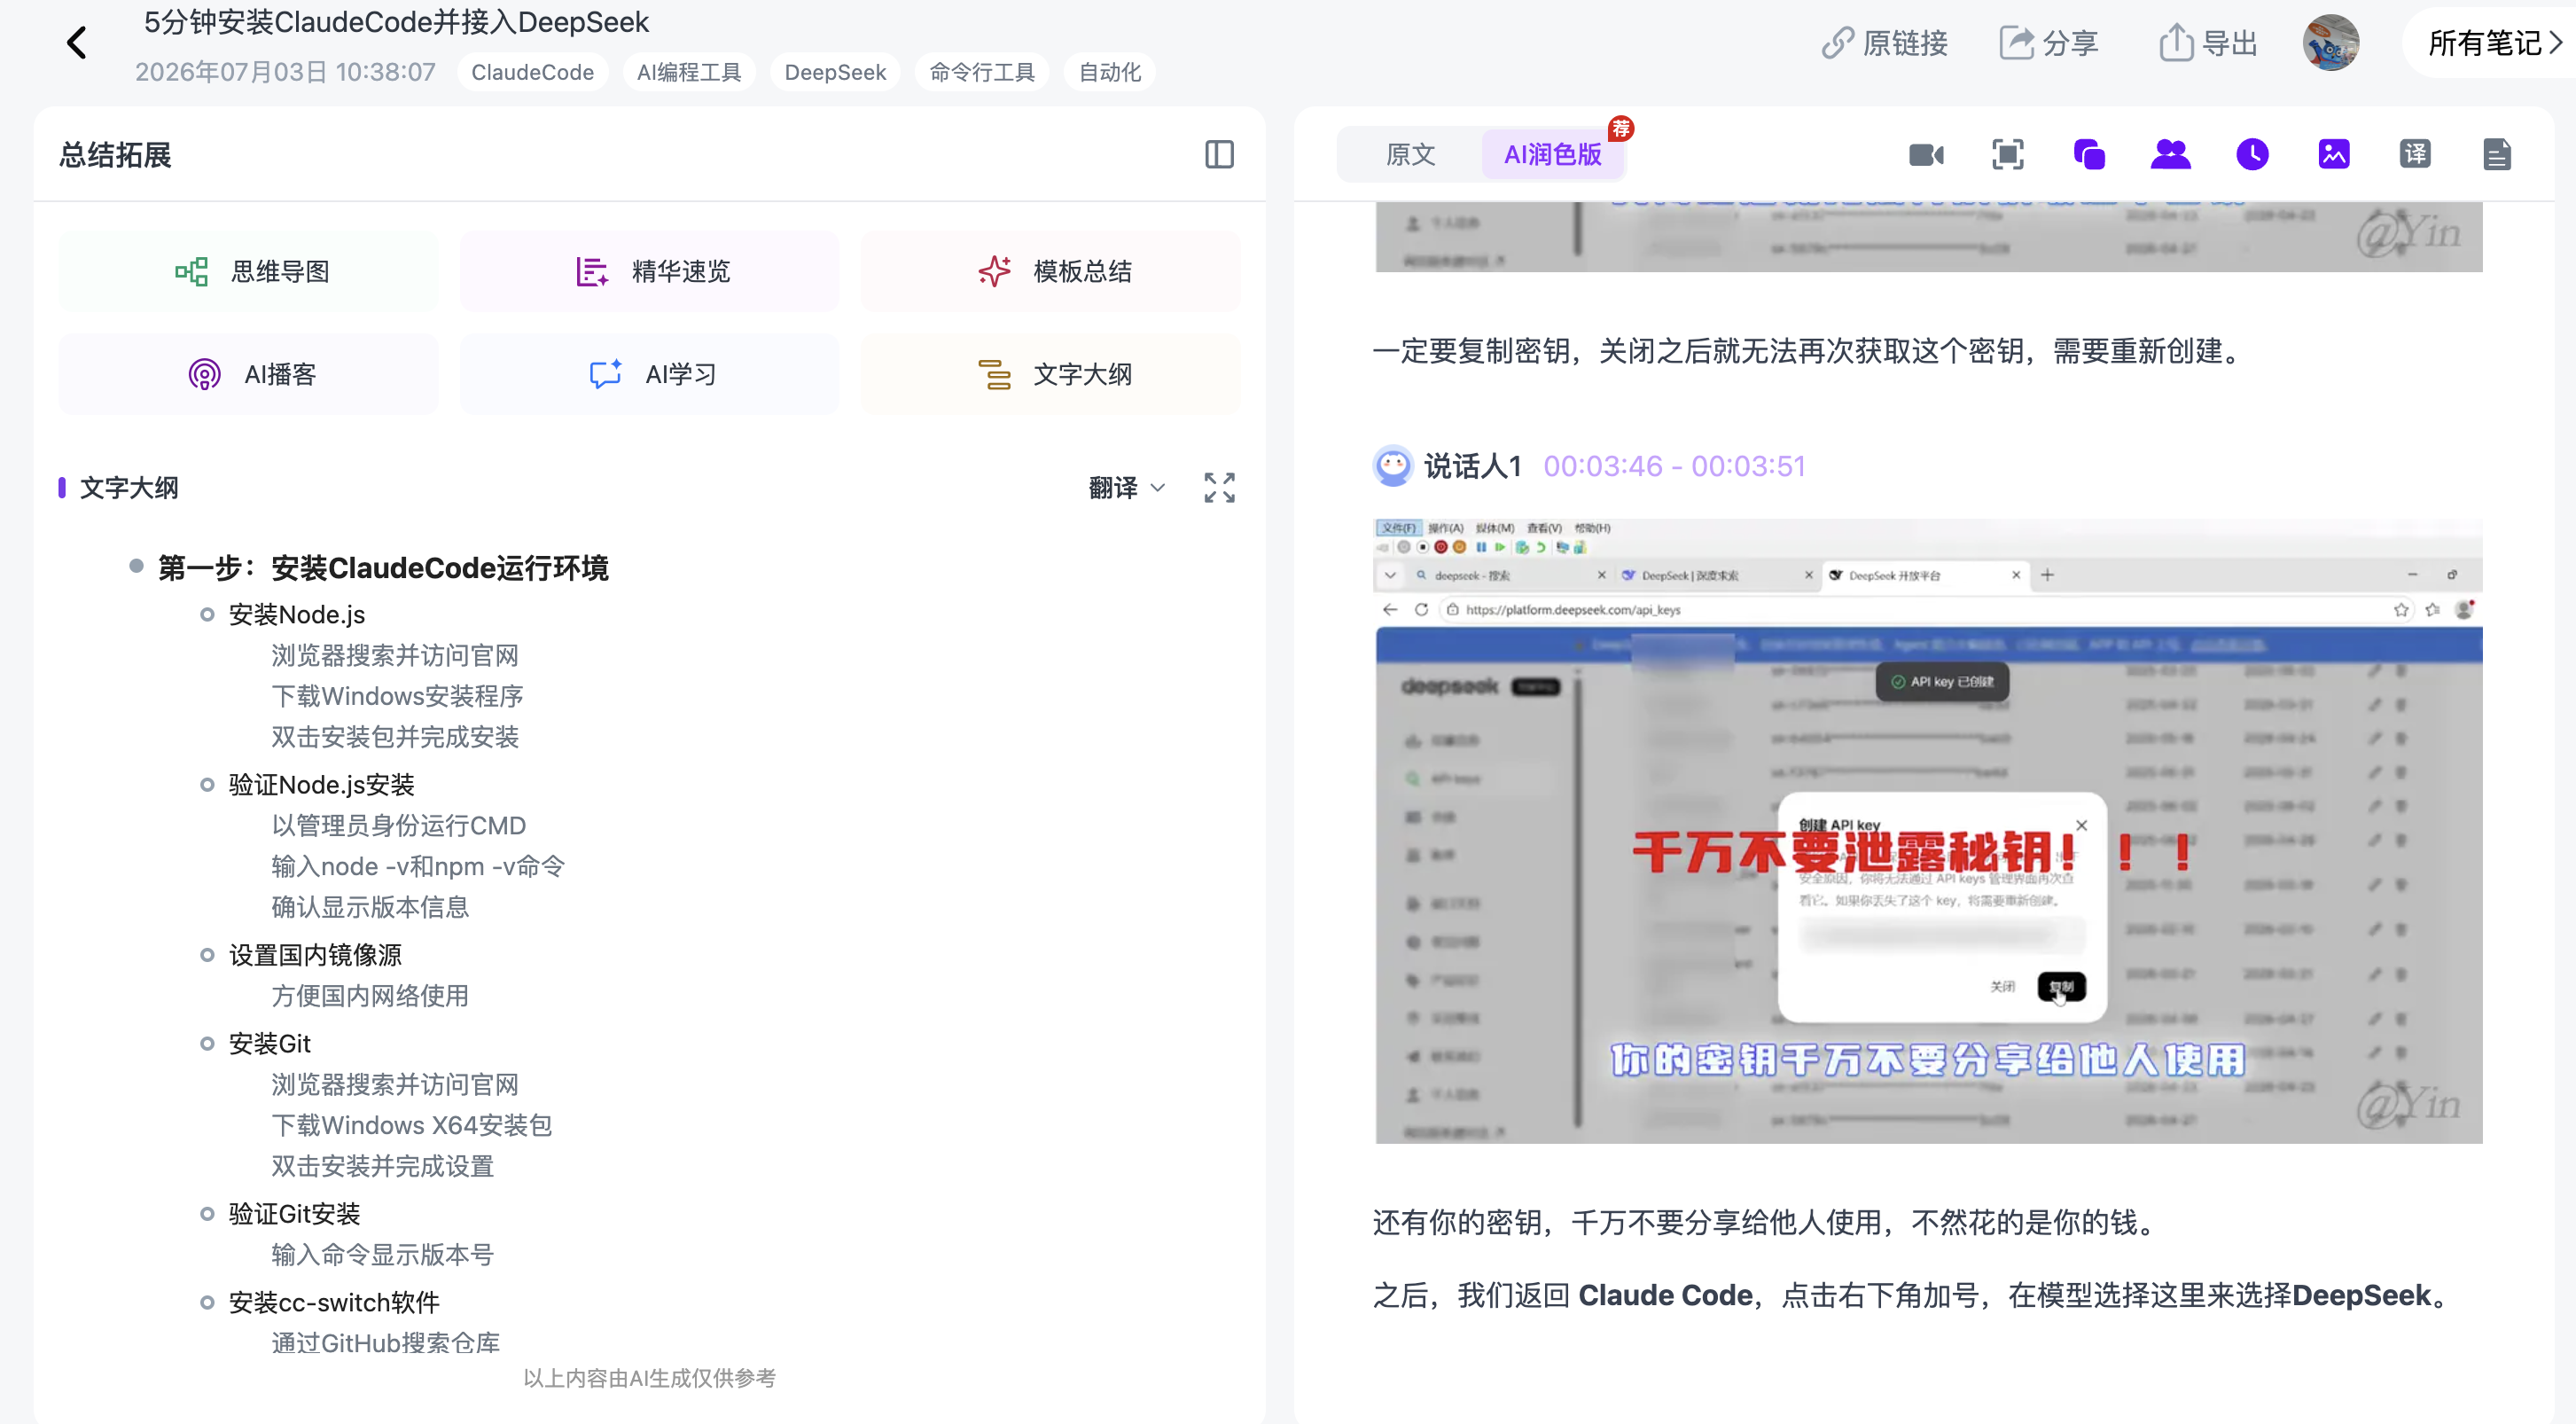This screenshot has width=2576, height=1424.
Task: Select outline item 安装Git
Action: point(269,1043)
